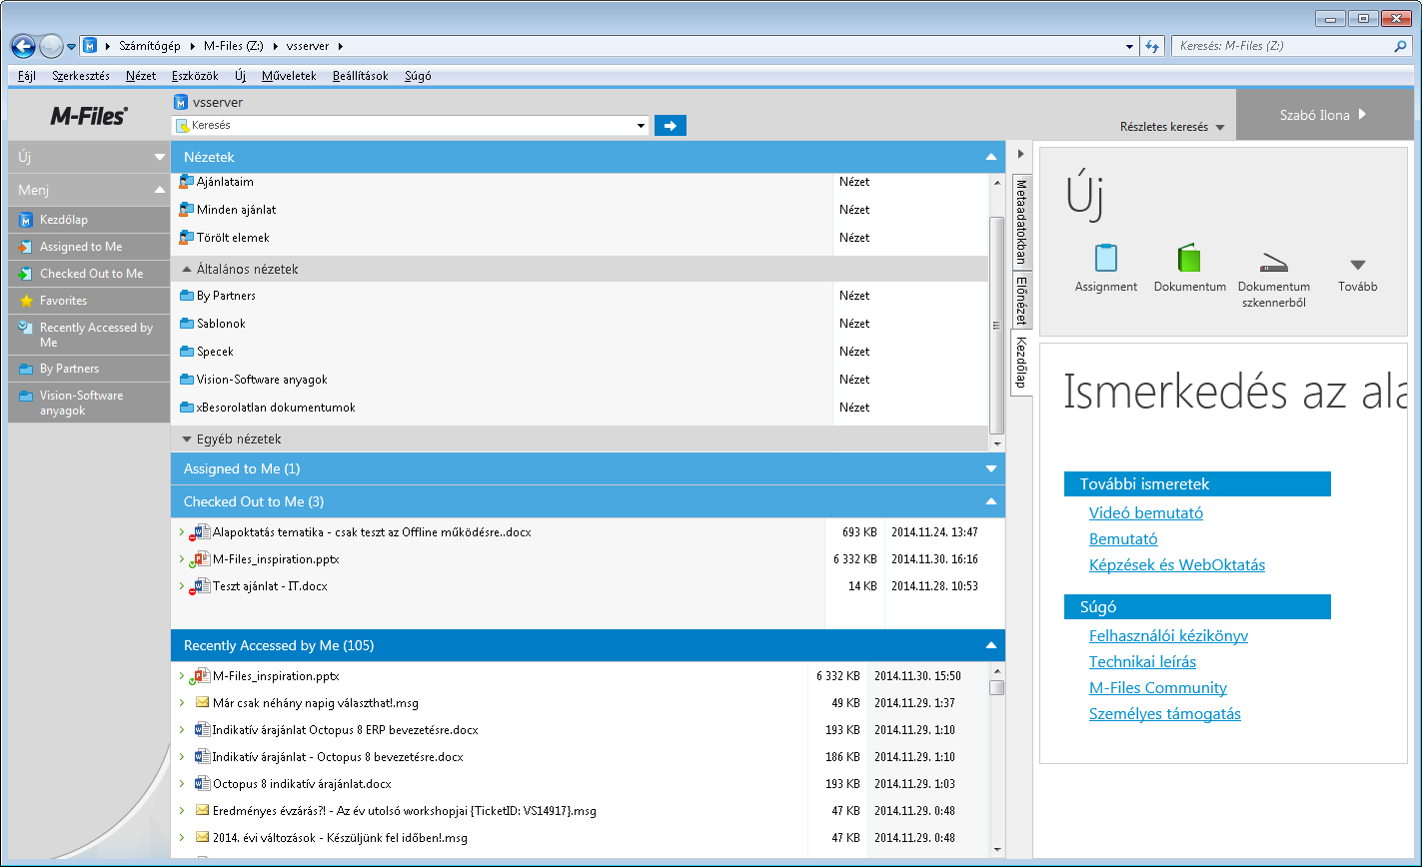Click the By Partners folder icon in sidebar

pyautogui.click(x=26, y=369)
